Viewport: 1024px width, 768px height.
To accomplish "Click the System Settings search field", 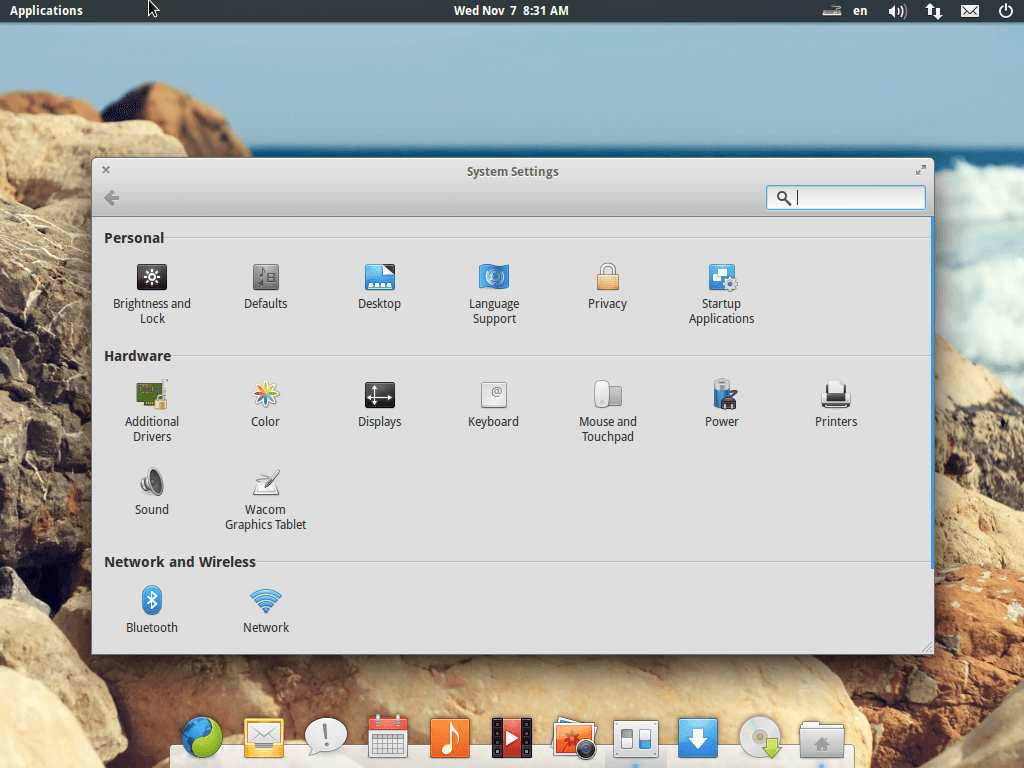I will click(846, 198).
